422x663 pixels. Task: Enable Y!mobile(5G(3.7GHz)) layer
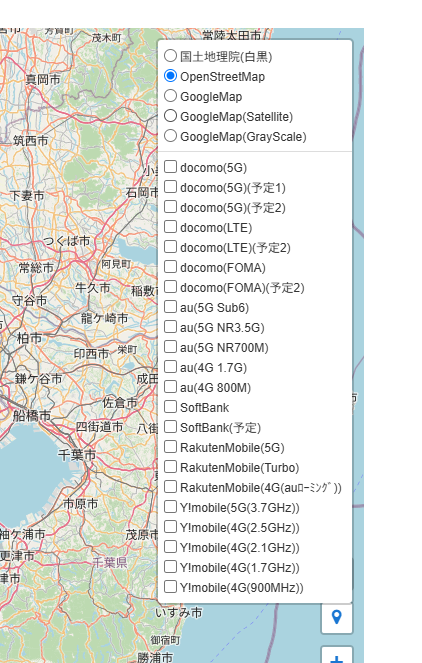tap(170, 507)
